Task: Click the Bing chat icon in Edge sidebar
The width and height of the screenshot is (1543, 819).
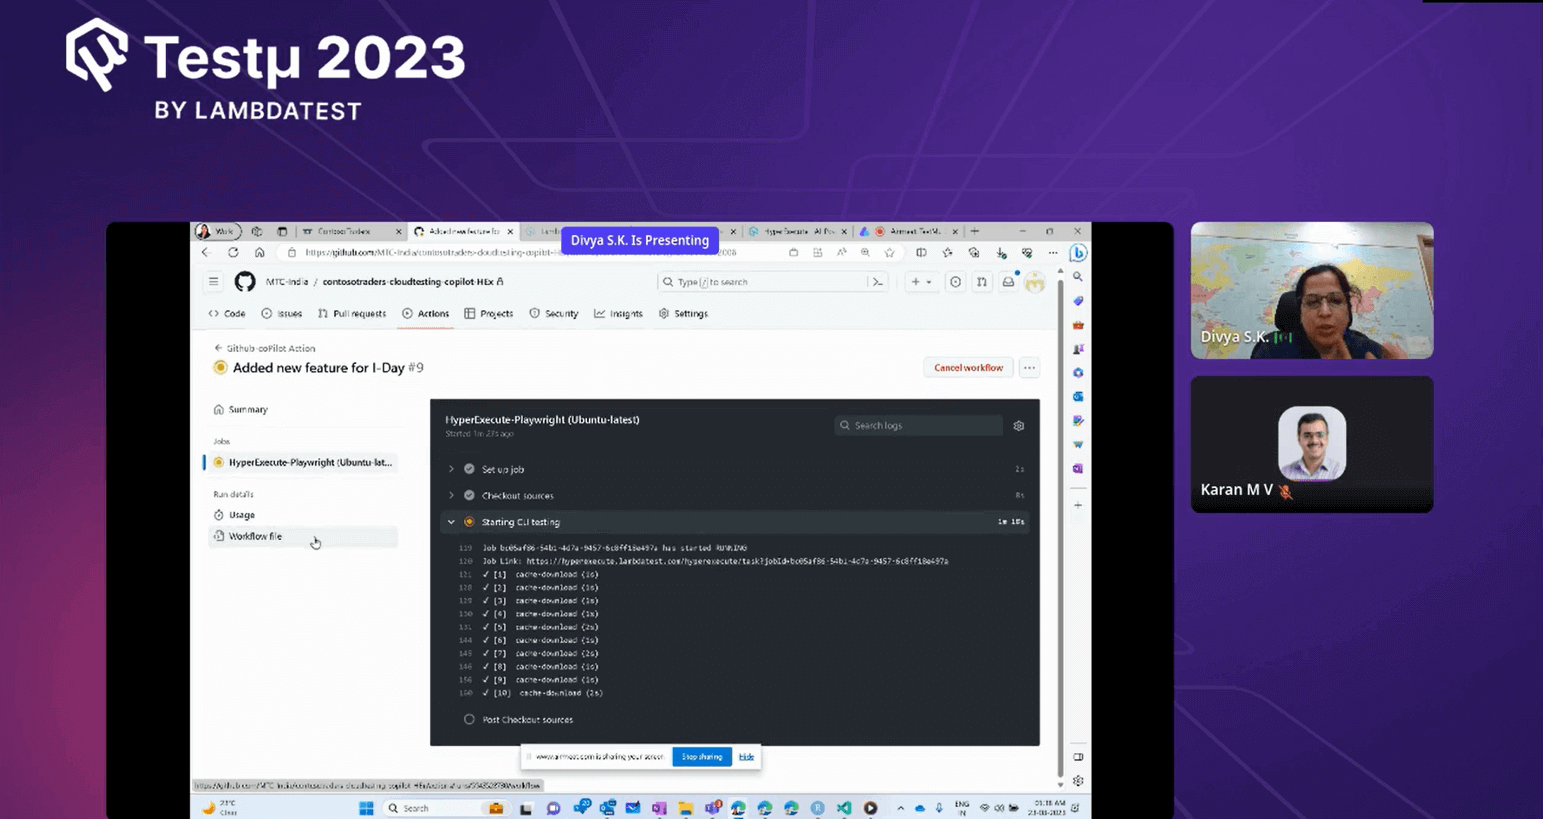Action: click(x=1078, y=253)
